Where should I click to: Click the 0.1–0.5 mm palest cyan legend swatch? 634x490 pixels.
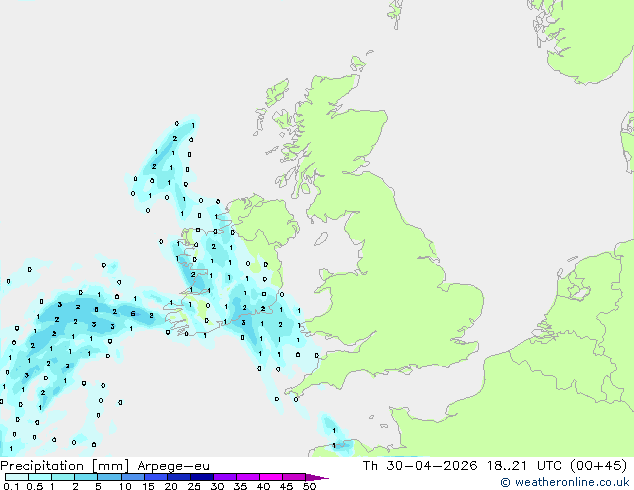[x=17, y=477]
